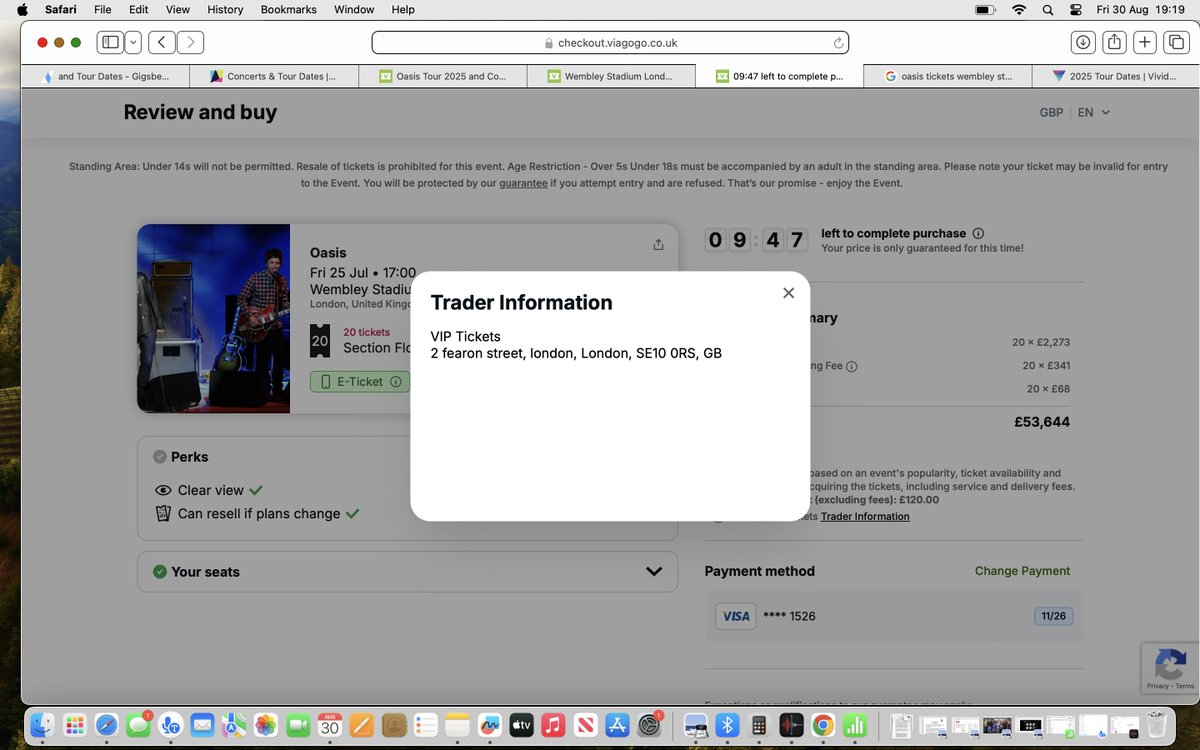Open Trash in the Dock
Viewport: 1200px width, 750px height.
1157,725
